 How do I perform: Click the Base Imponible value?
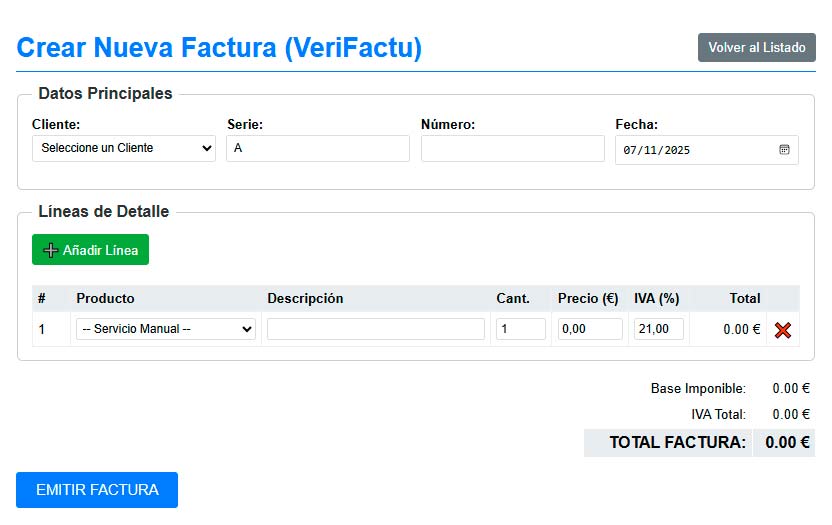coord(790,388)
